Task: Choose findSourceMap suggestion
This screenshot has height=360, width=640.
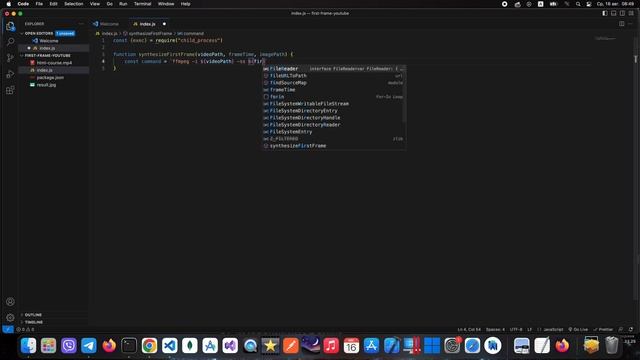Action: pos(334,83)
